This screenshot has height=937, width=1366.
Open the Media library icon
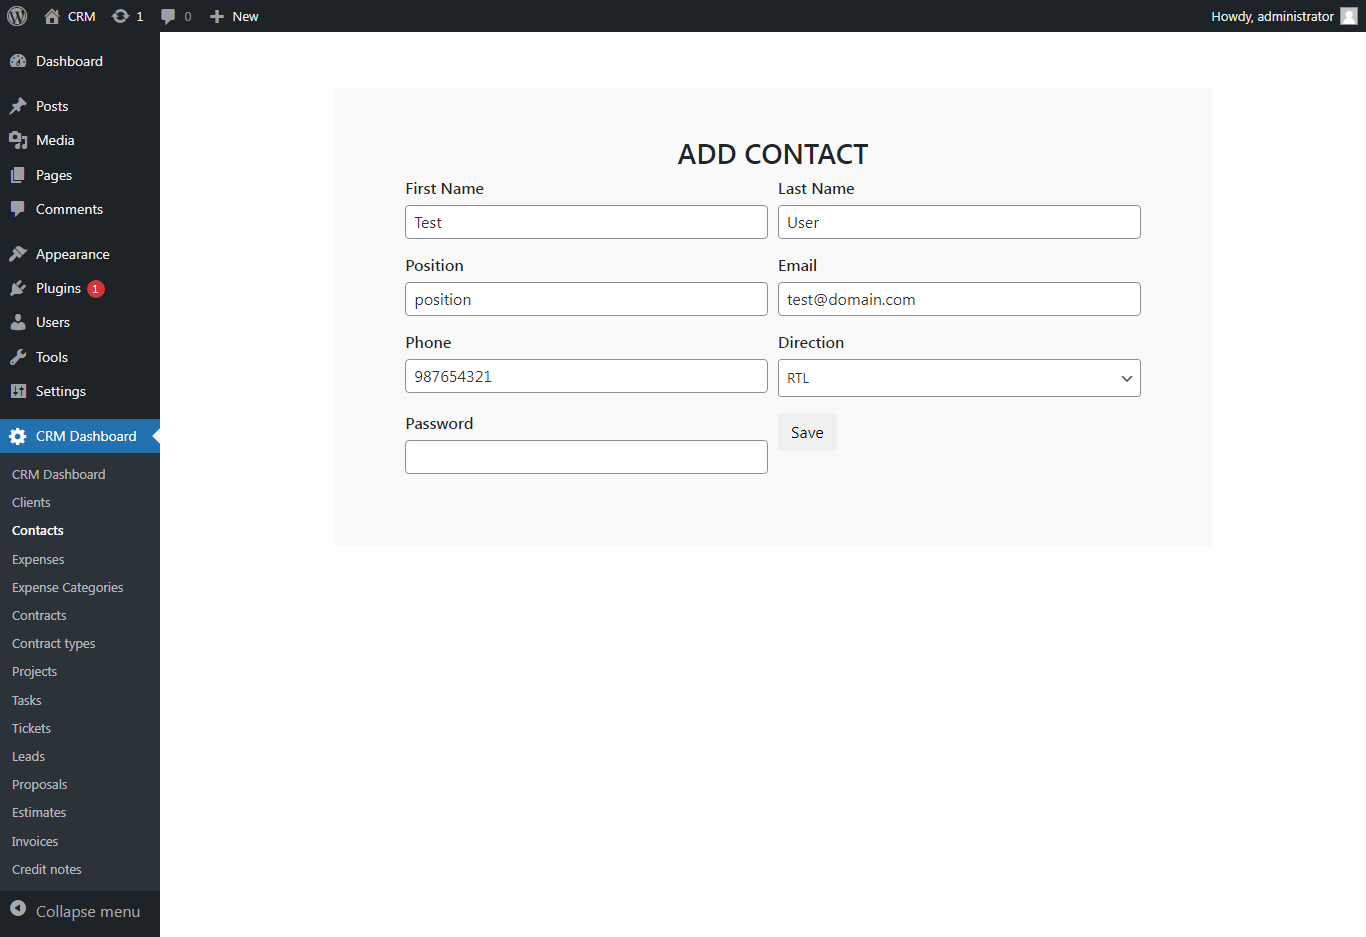(21, 140)
